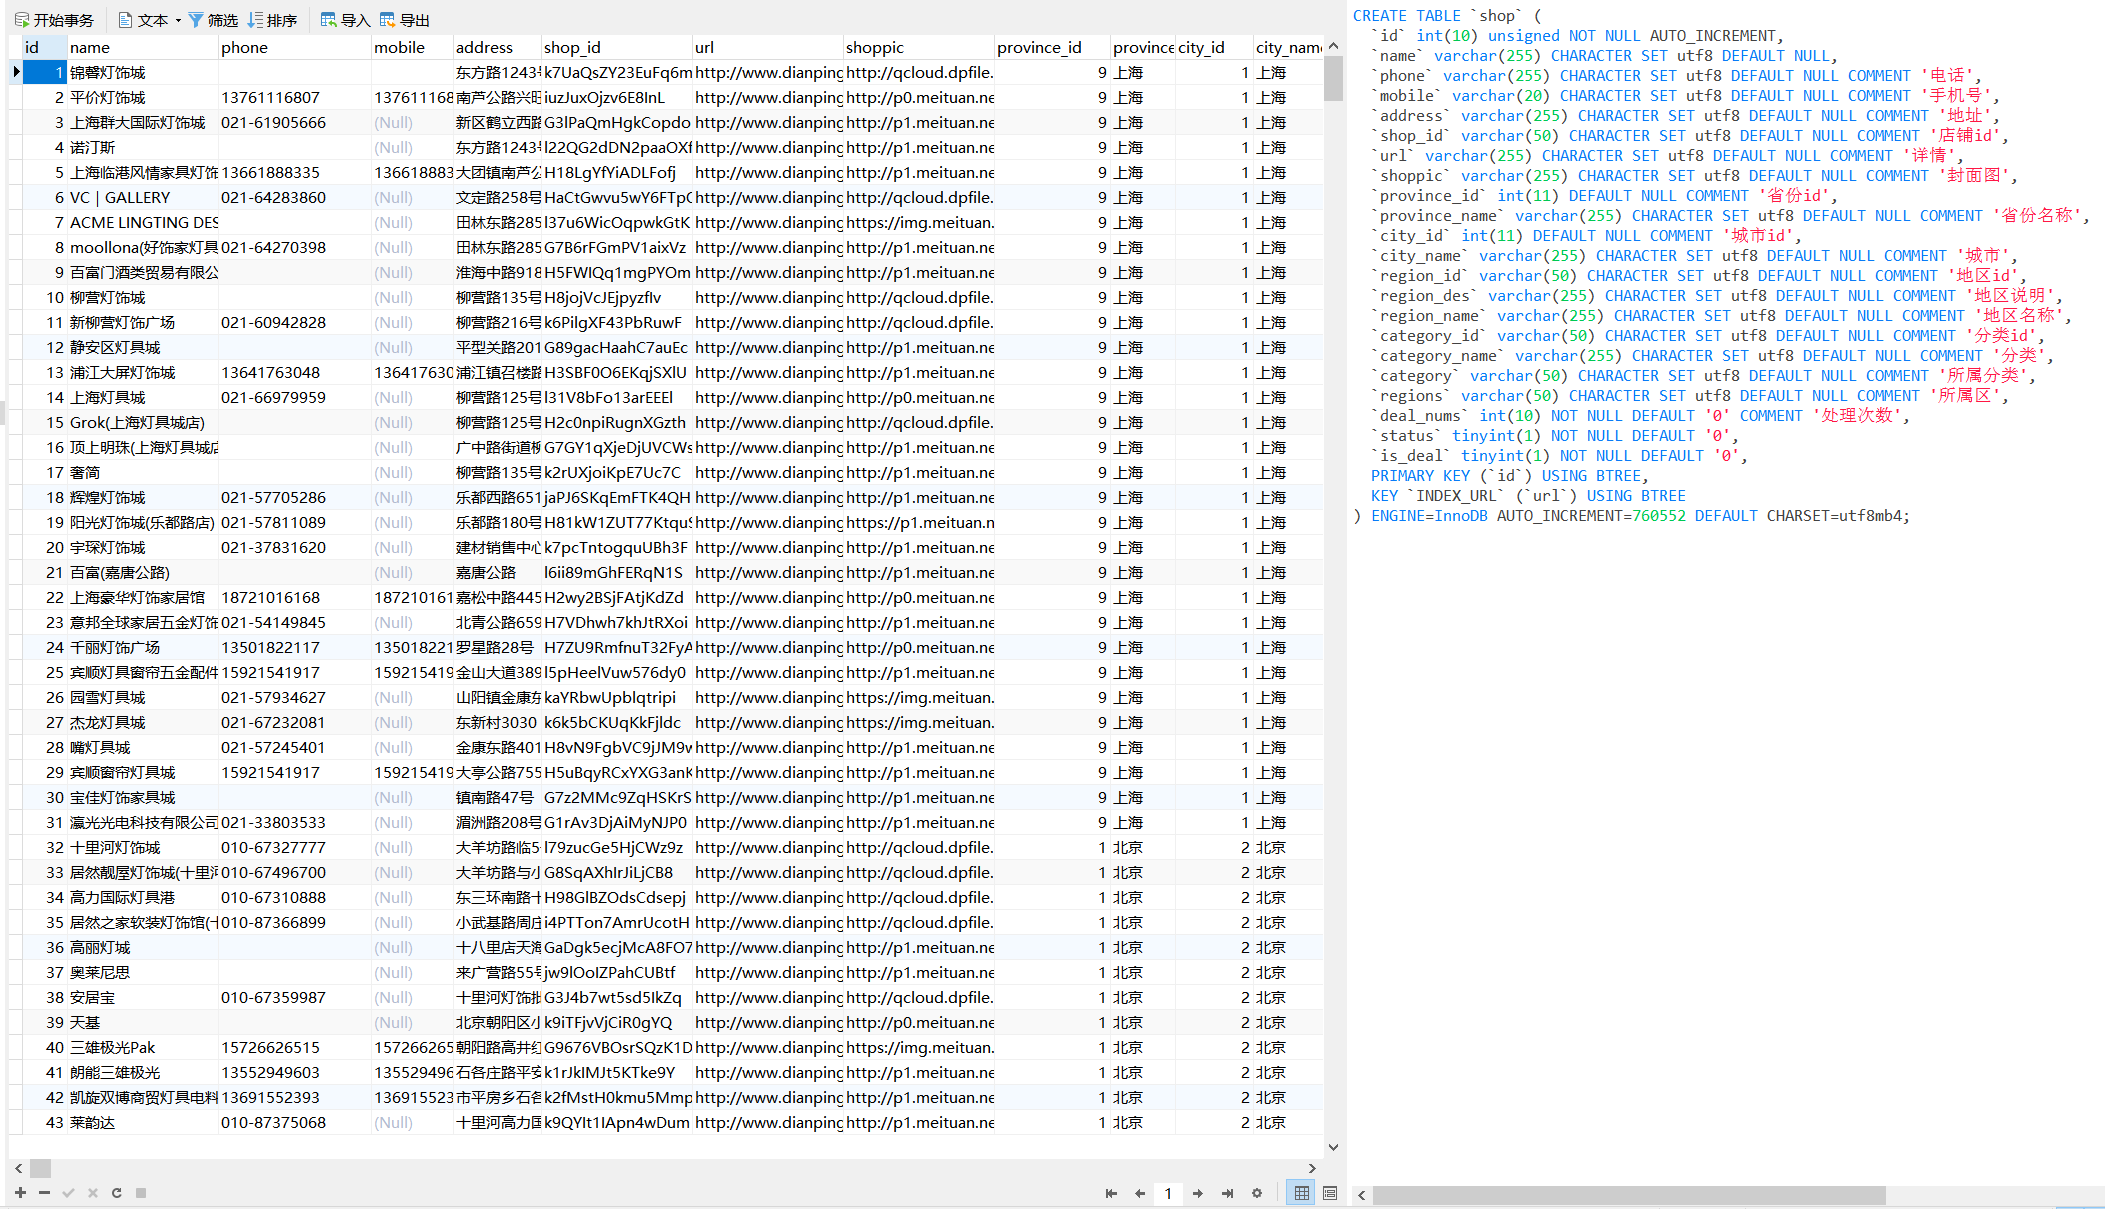Go to the previous page arrow
This screenshot has width=2105, height=1209.
(x=1139, y=1193)
